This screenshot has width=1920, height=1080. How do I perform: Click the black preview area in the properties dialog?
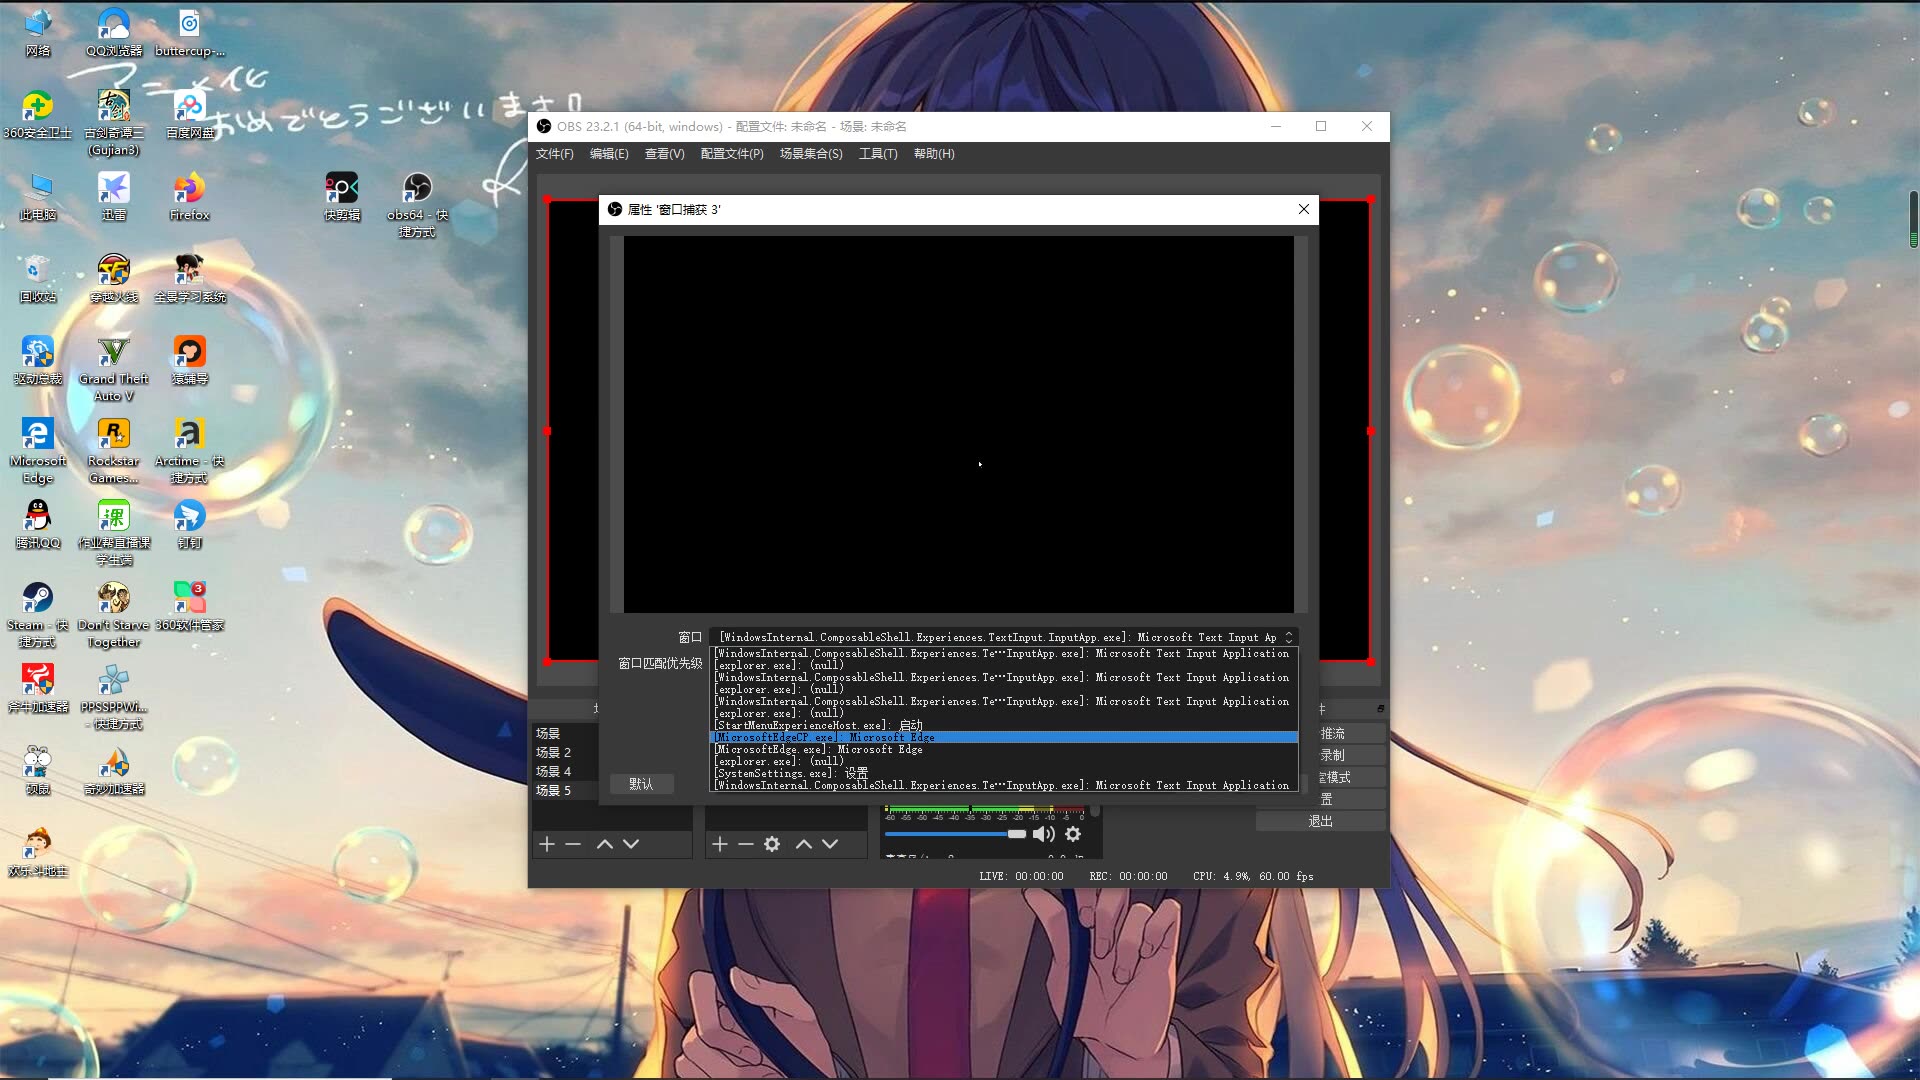(958, 424)
